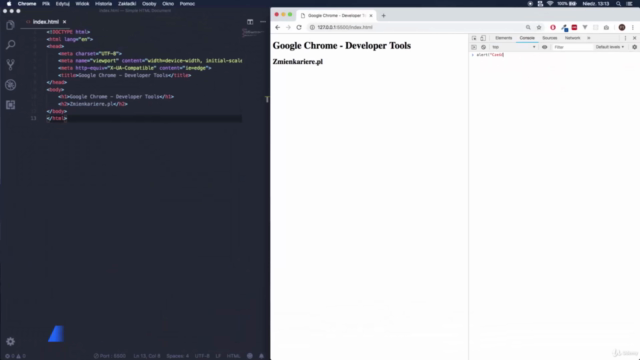Clear the console

pos(483,47)
